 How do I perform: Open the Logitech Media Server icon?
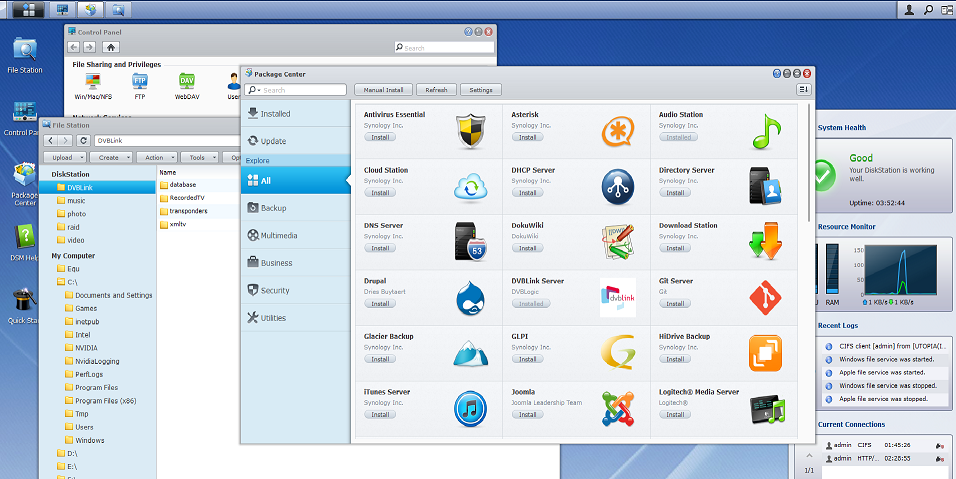coord(766,410)
